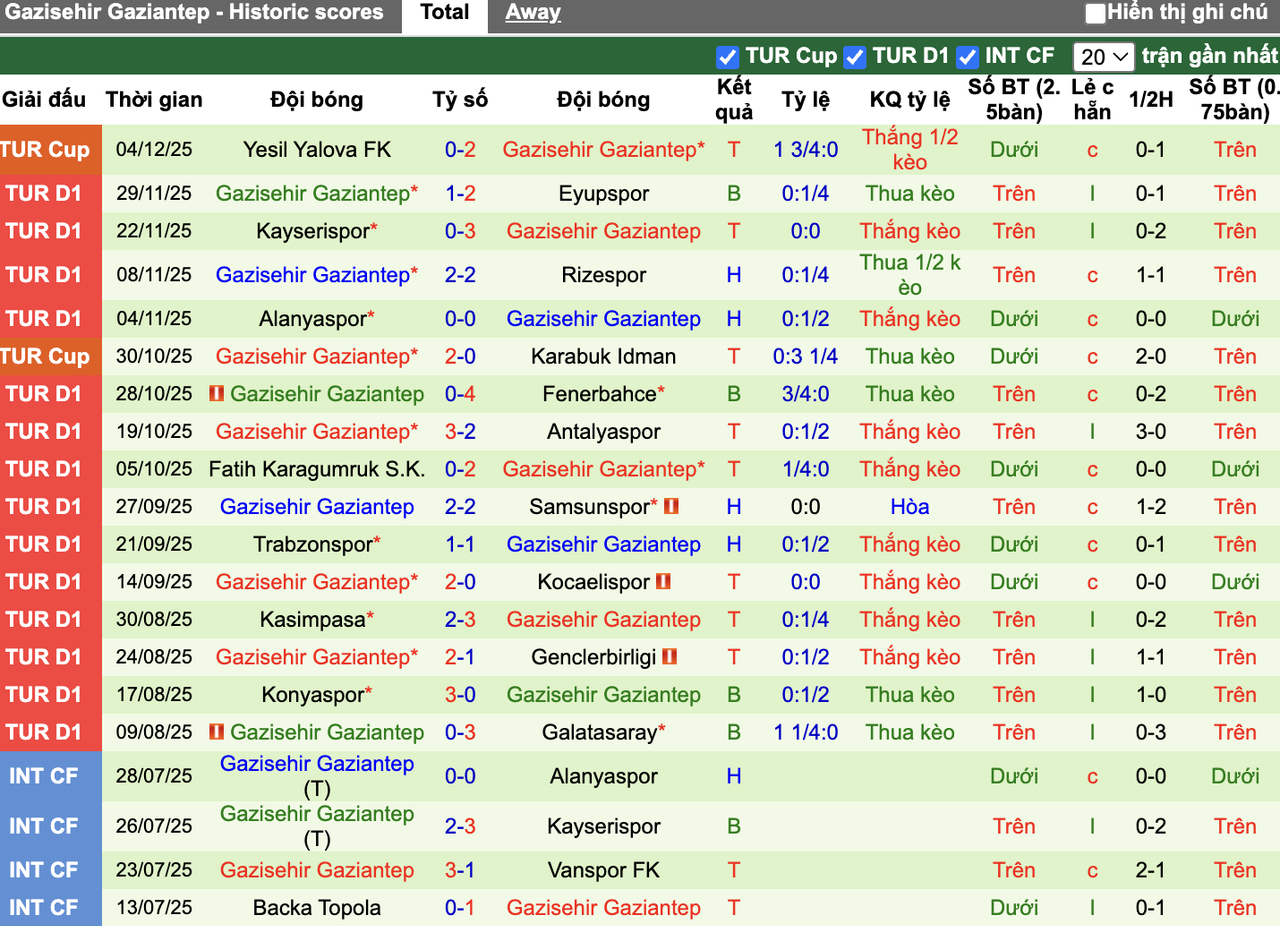
Task: Open Konyaspor team link
Action: click(x=313, y=695)
